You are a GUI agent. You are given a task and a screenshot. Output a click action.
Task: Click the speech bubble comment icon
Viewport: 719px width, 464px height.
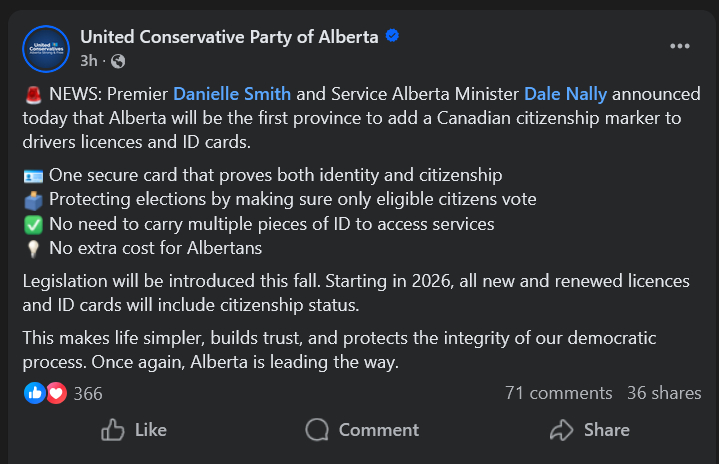[x=317, y=430]
